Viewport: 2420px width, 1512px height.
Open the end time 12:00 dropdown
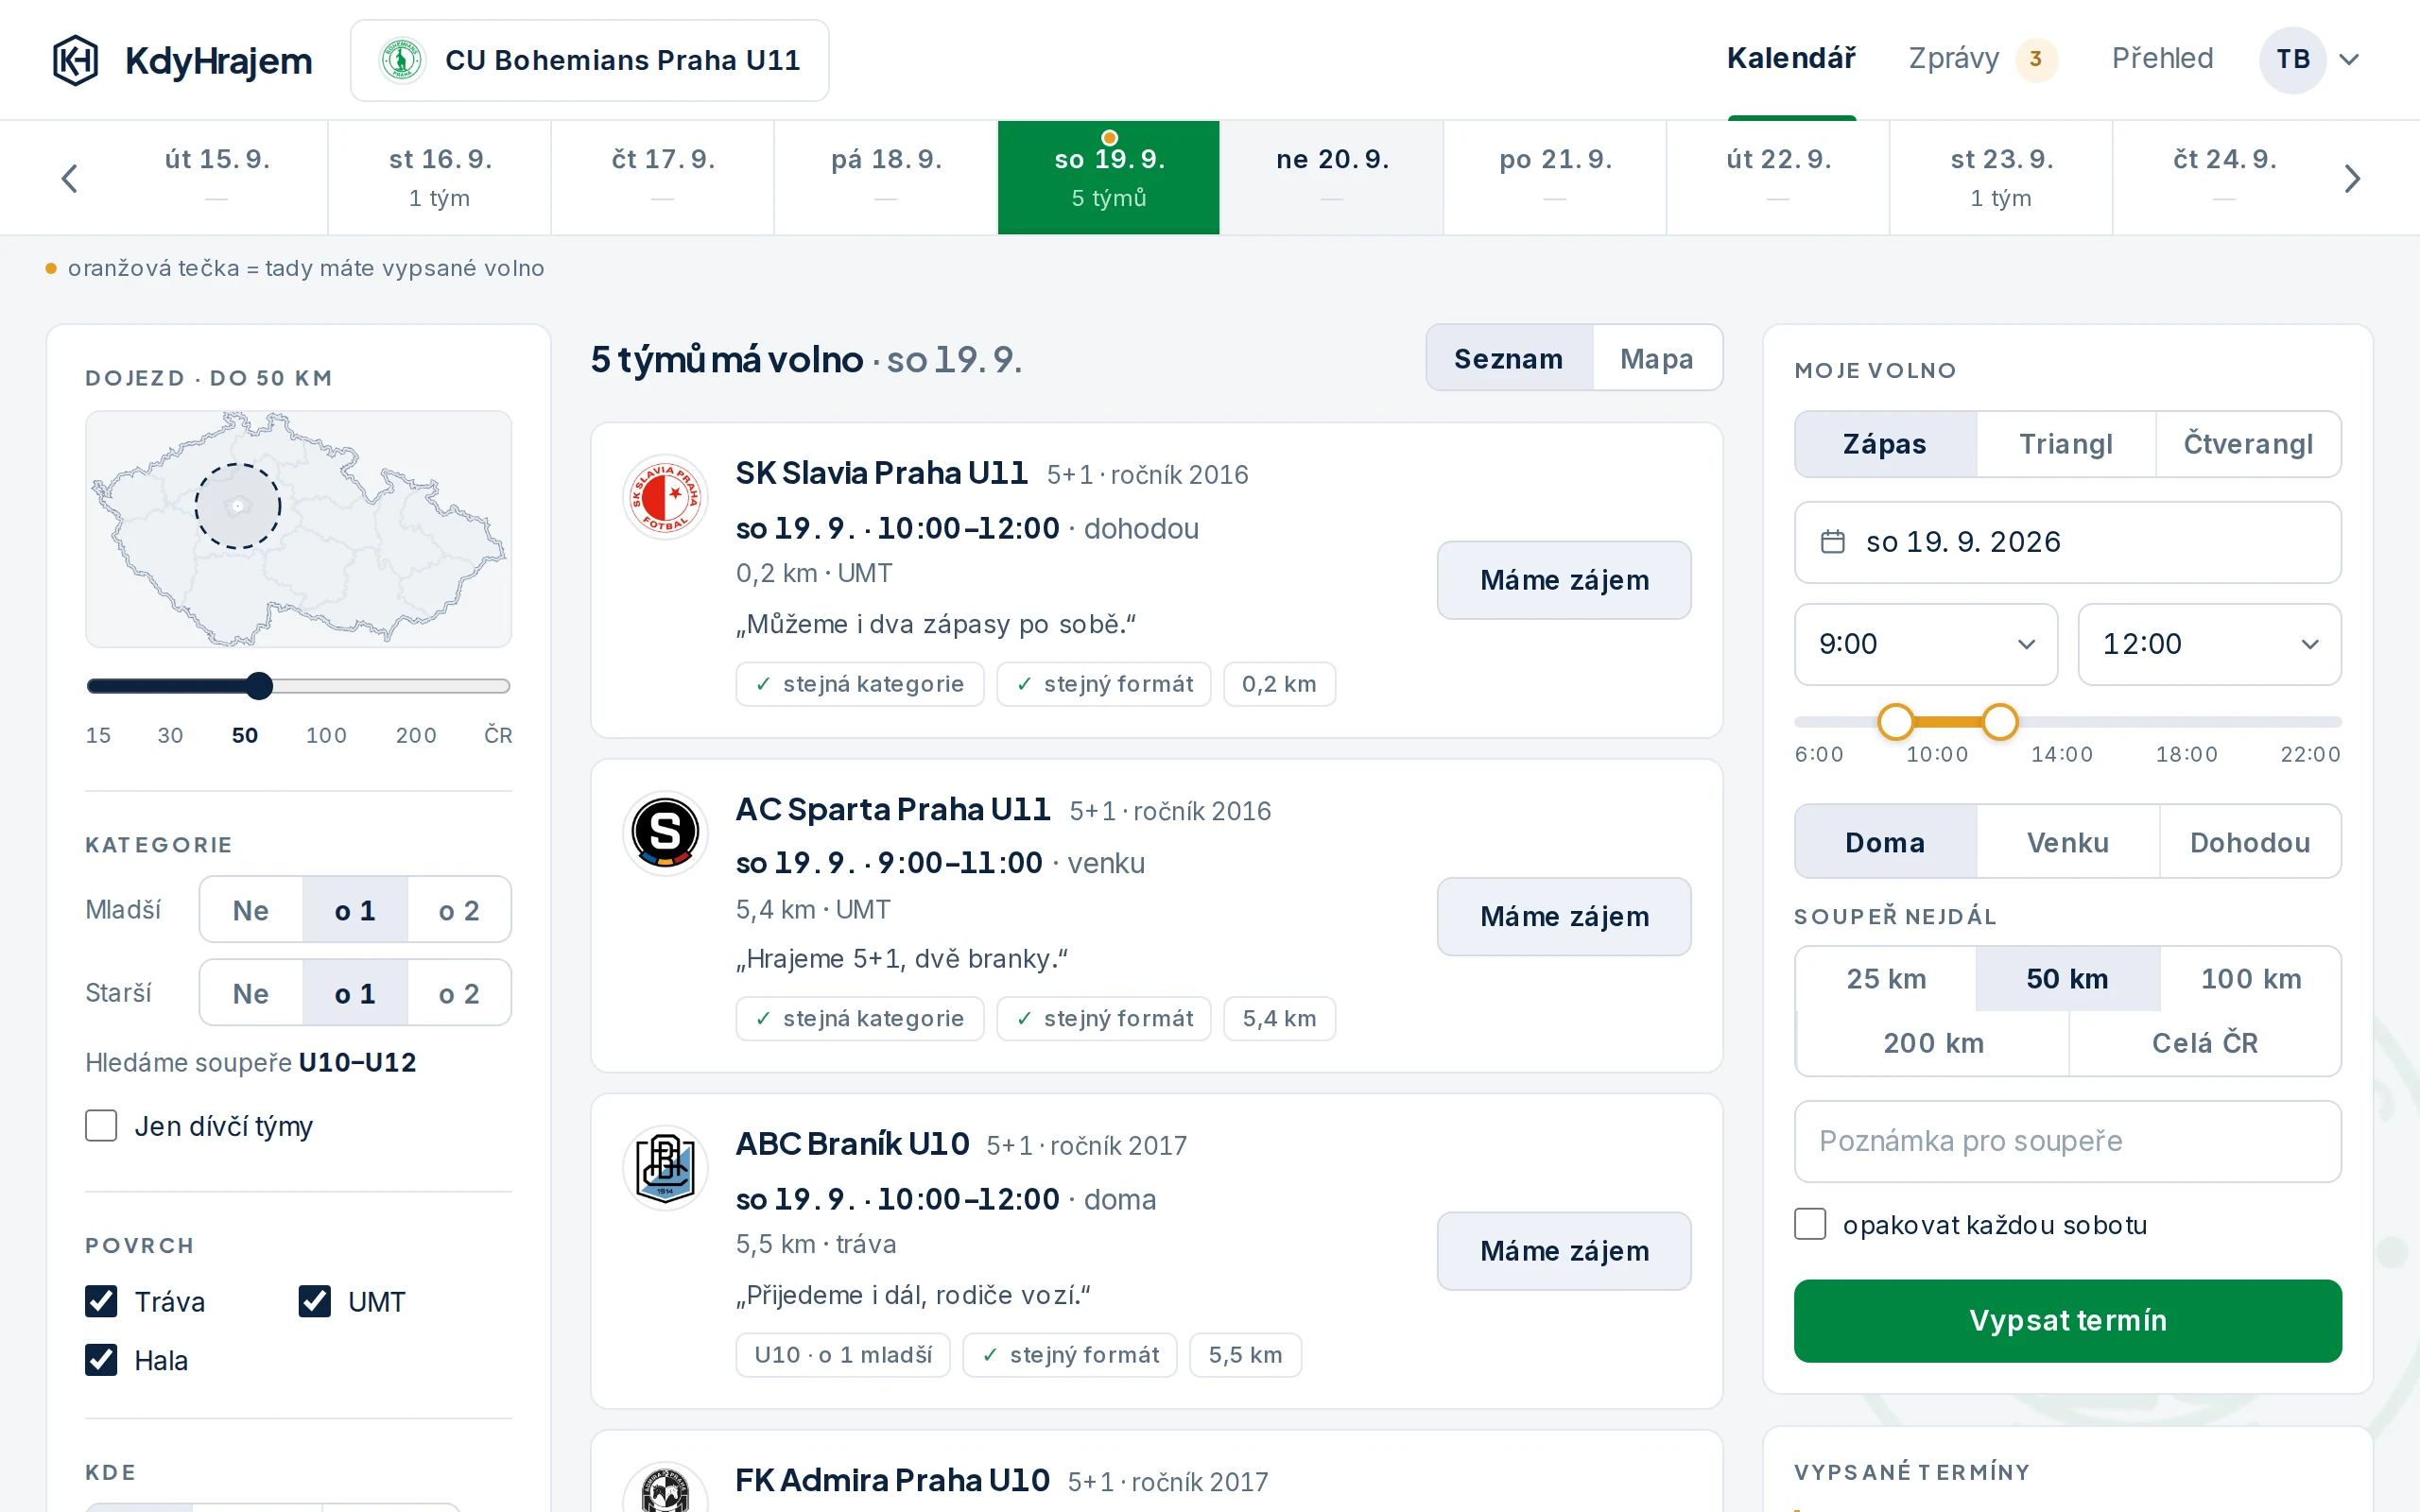coord(2210,644)
